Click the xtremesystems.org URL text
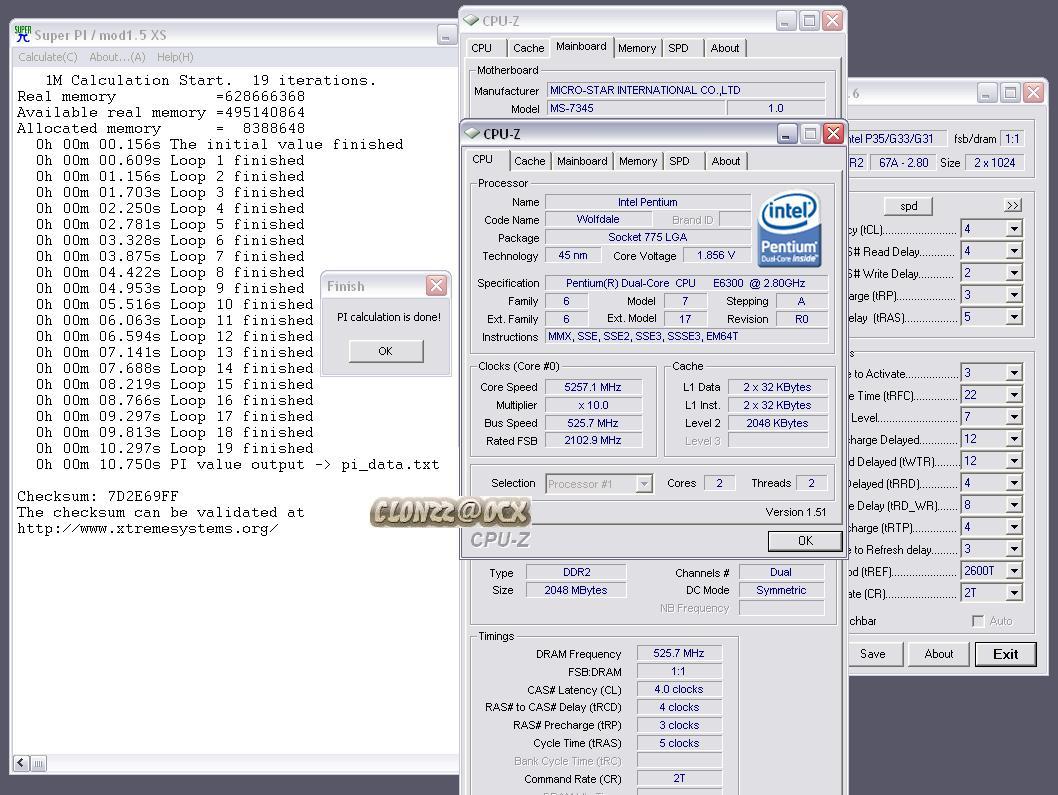The height and width of the screenshot is (795, 1058). (148, 528)
